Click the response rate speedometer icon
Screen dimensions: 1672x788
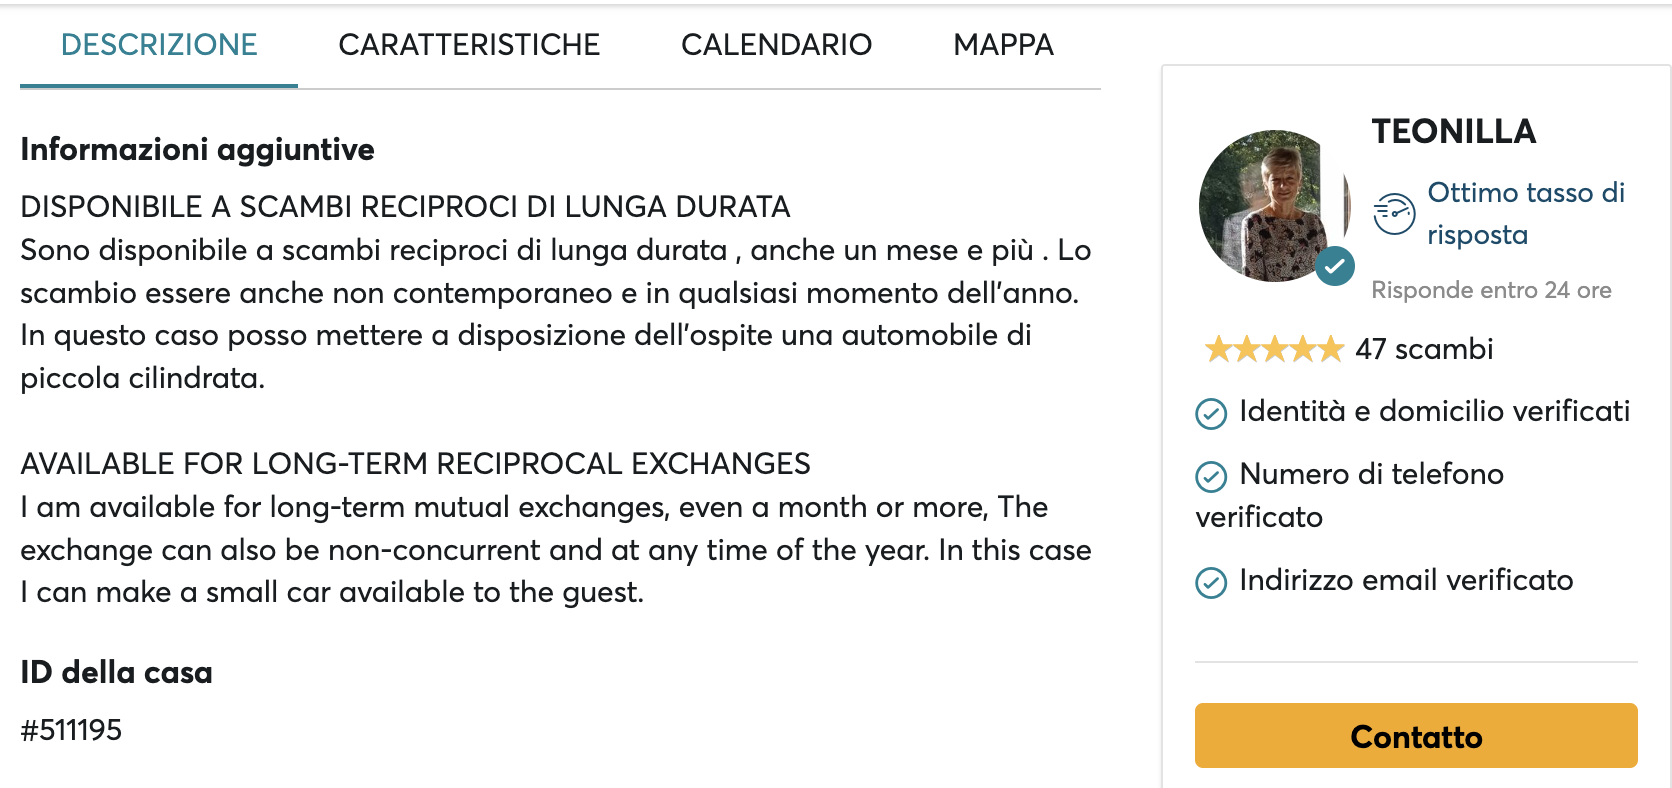point(1394,213)
